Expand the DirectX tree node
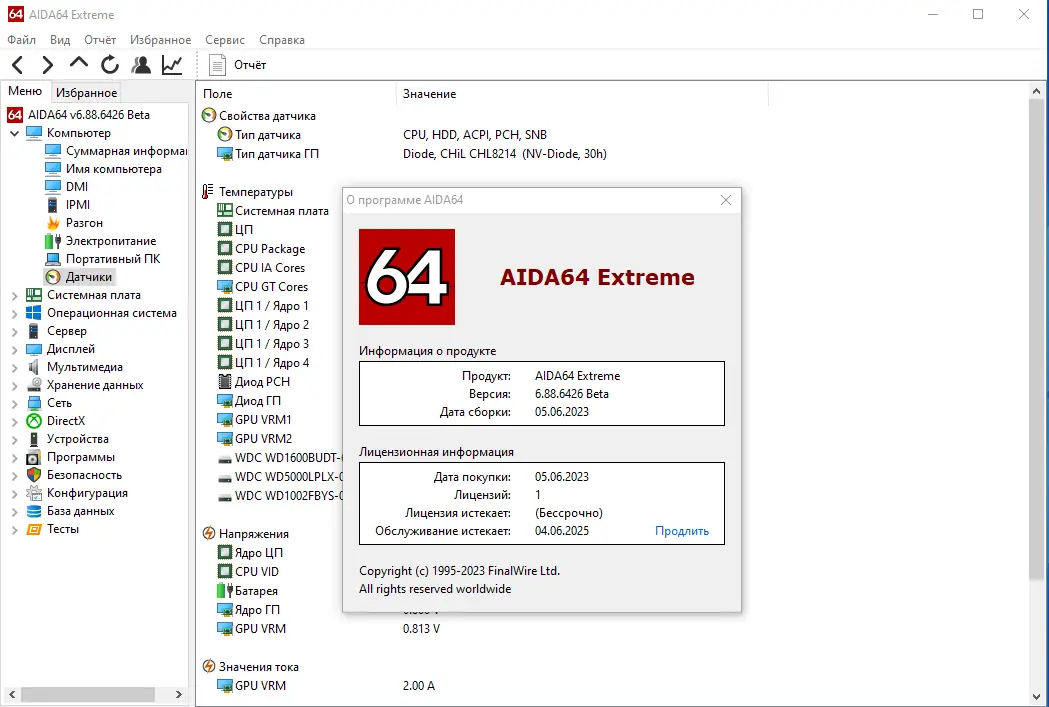Screen dimensions: 1049x707 (x=14, y=421)
